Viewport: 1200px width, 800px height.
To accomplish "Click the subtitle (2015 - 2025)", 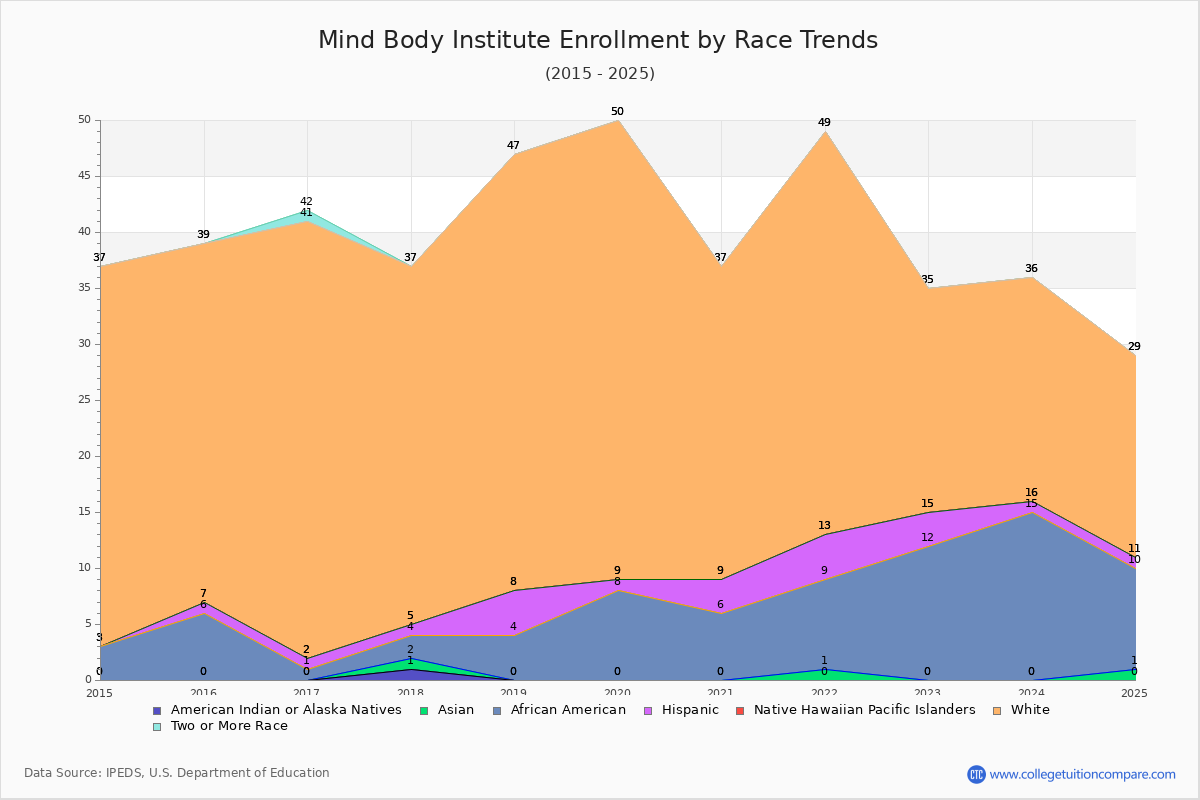I will tap(600, 73).
